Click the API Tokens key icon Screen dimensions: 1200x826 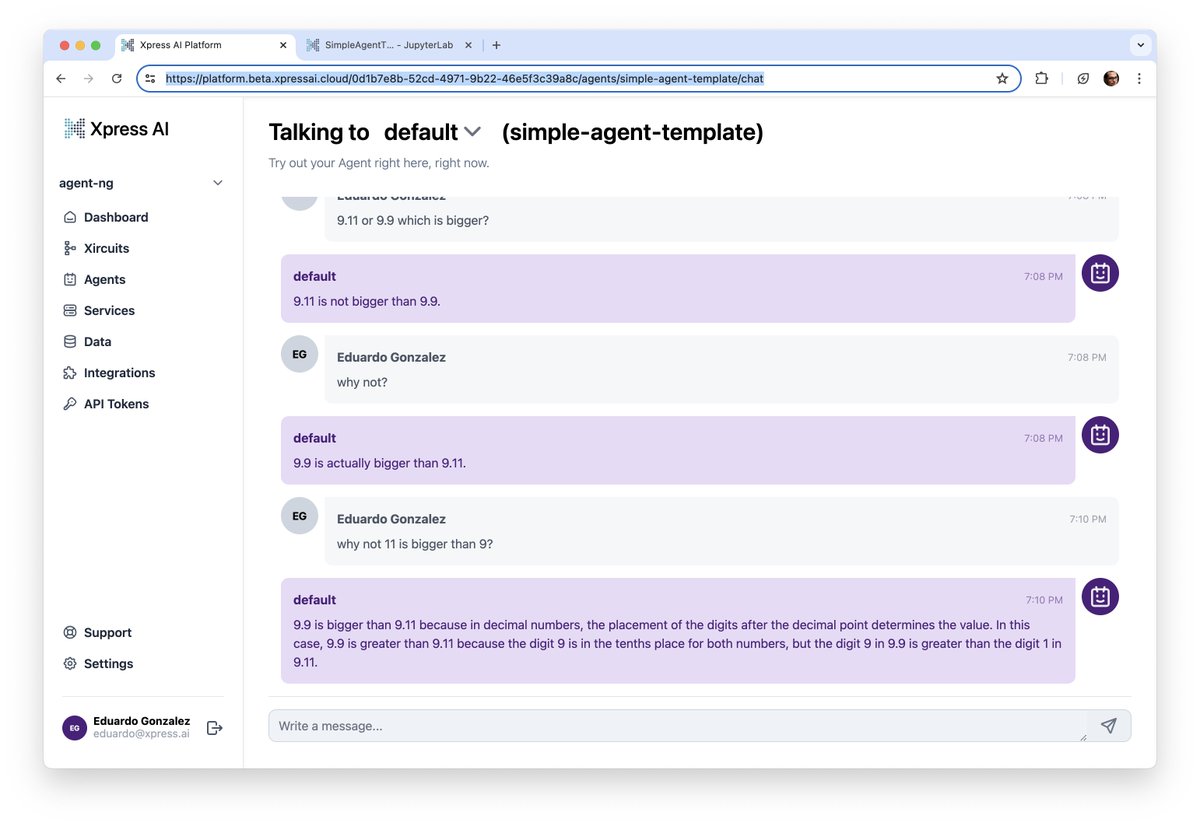point(70,403)
